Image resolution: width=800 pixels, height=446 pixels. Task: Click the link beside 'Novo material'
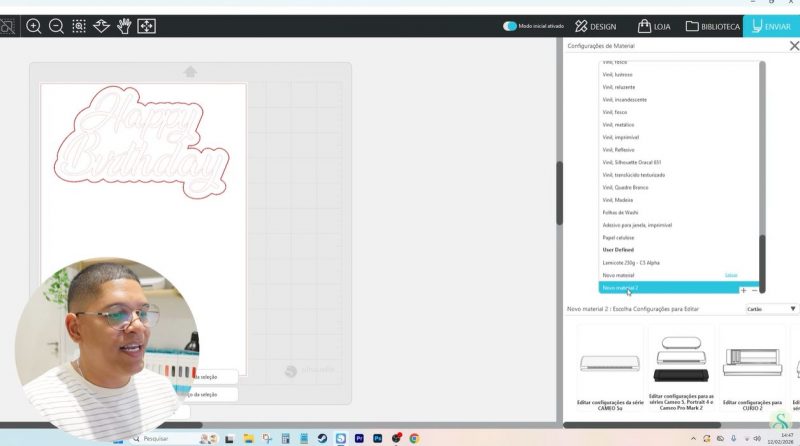[731, 275]
